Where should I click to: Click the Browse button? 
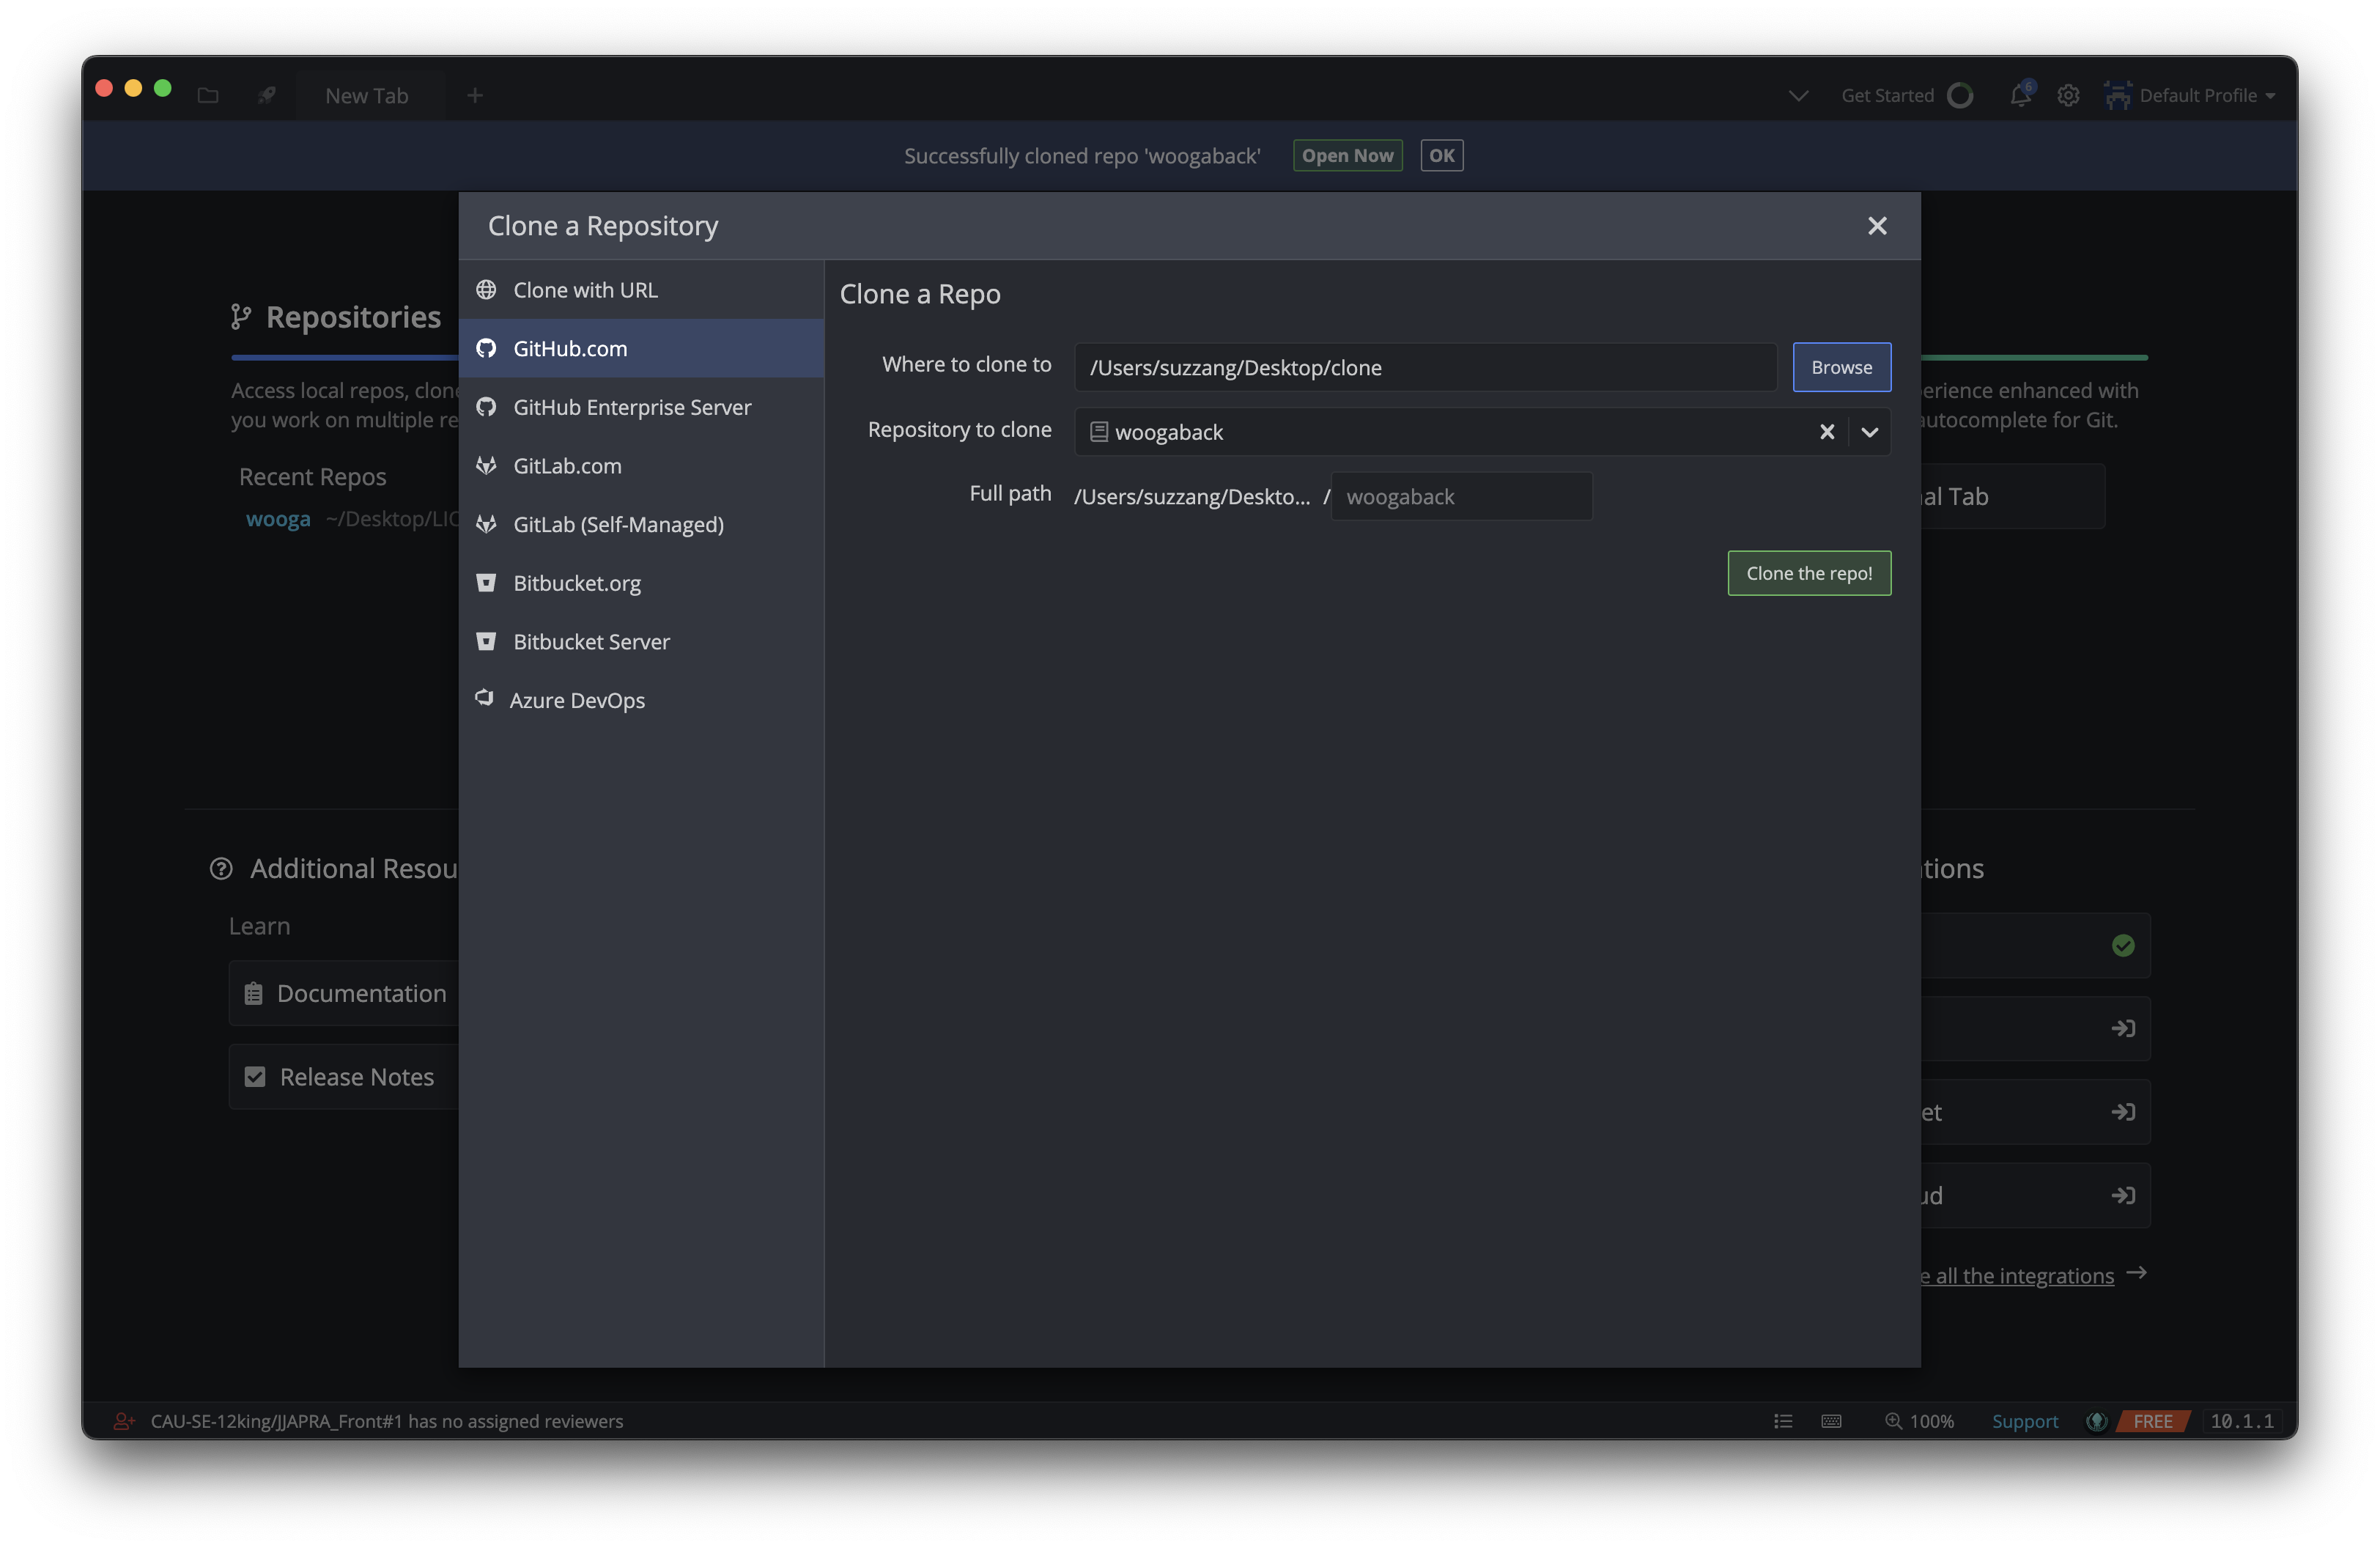1841,367
